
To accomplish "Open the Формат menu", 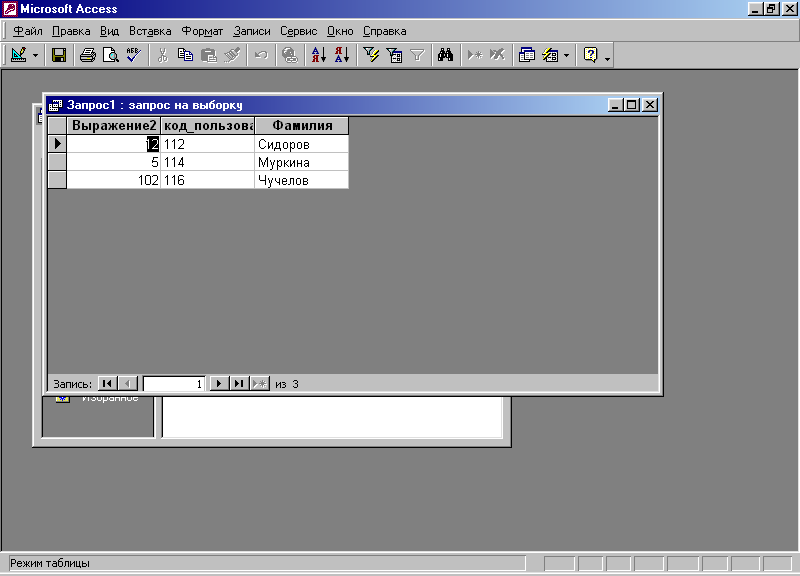I will coord(203,31).
